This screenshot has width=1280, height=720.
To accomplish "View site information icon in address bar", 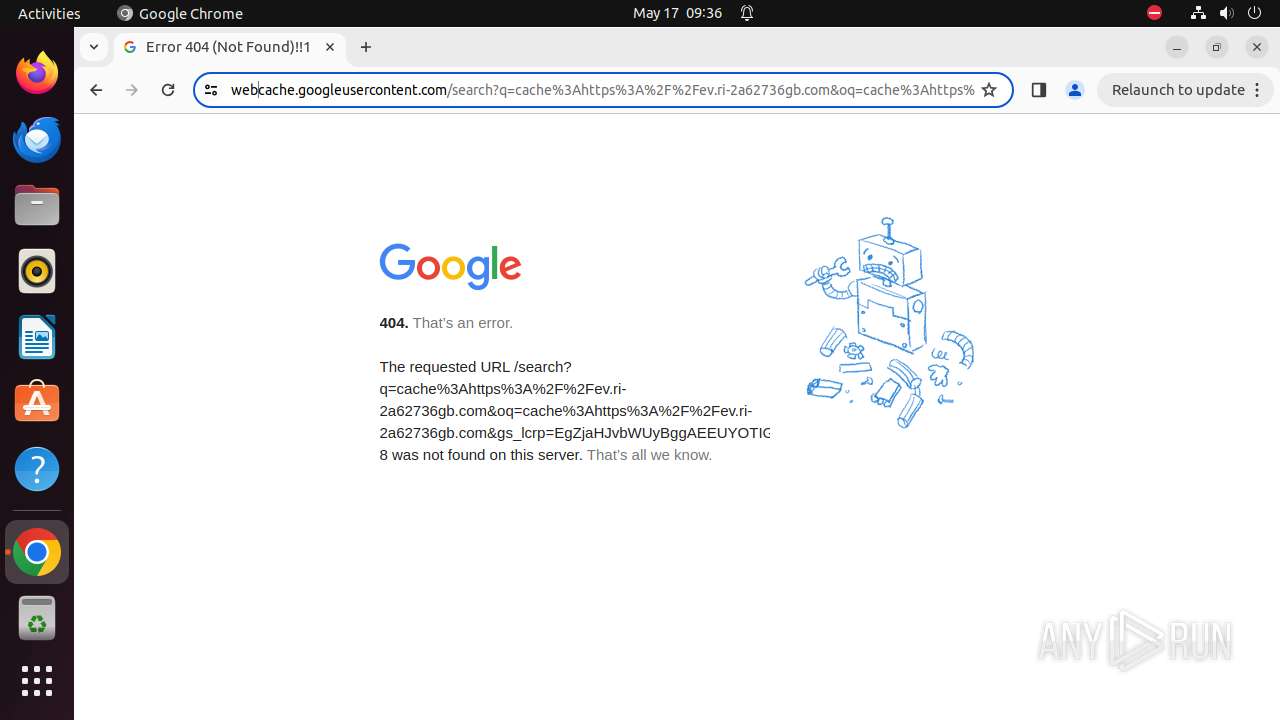I will pos(211,90).
